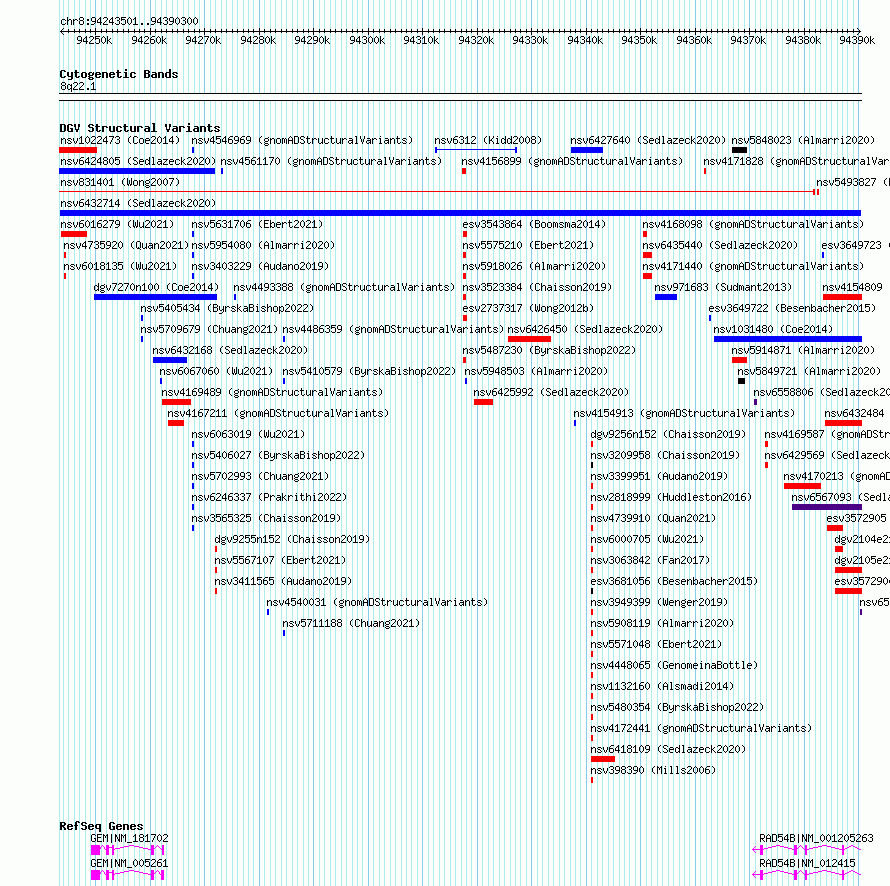Select nsv5575210 (Ebert2021) variant label

[528, 245]
